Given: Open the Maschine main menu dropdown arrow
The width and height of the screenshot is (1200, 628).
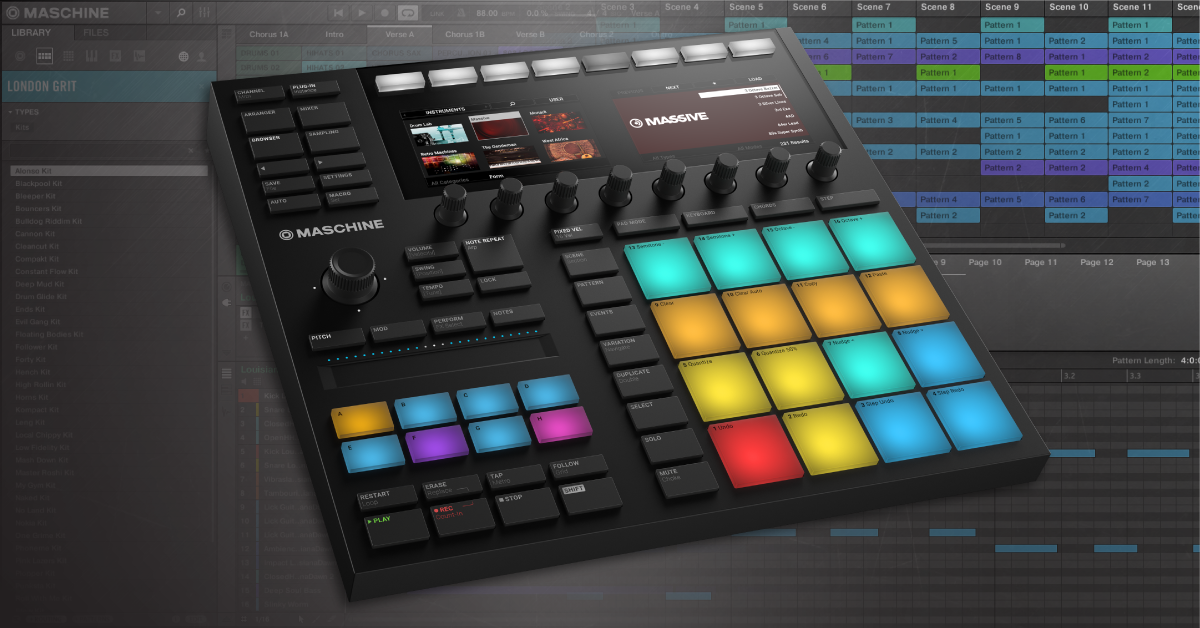Looking at the screenshot, I should 156,13.
